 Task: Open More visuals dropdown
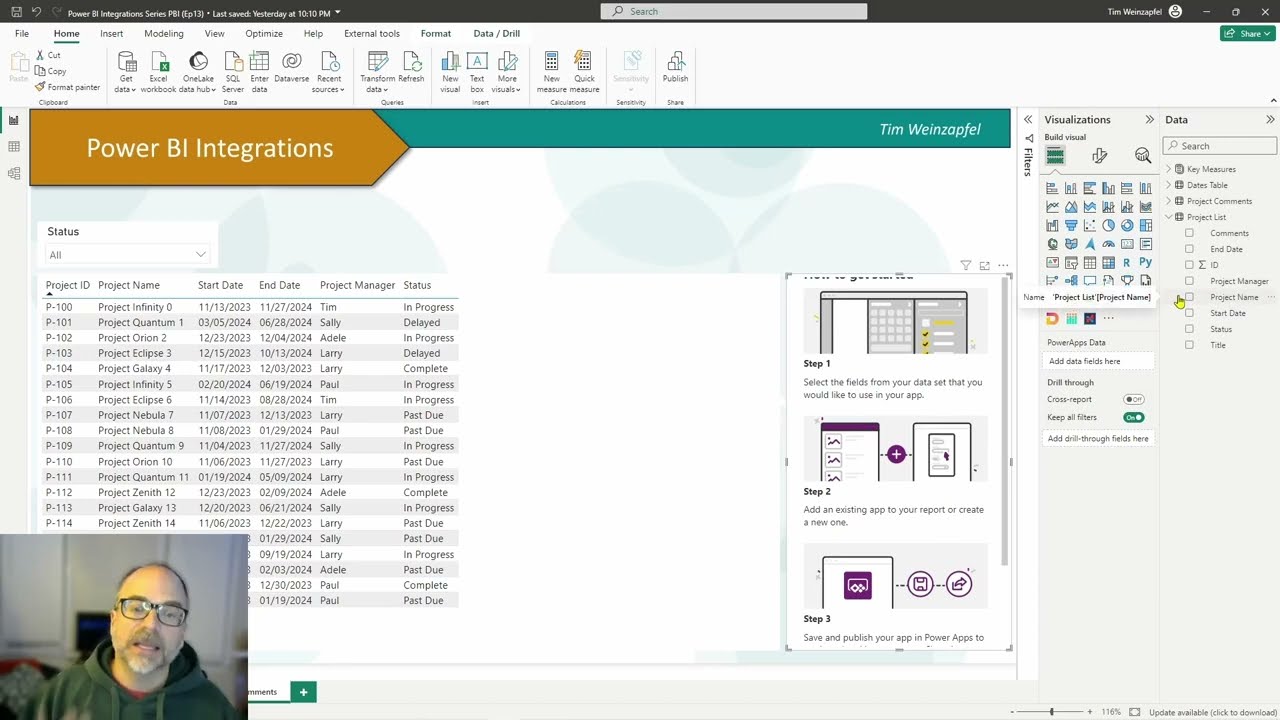(507, 71)
